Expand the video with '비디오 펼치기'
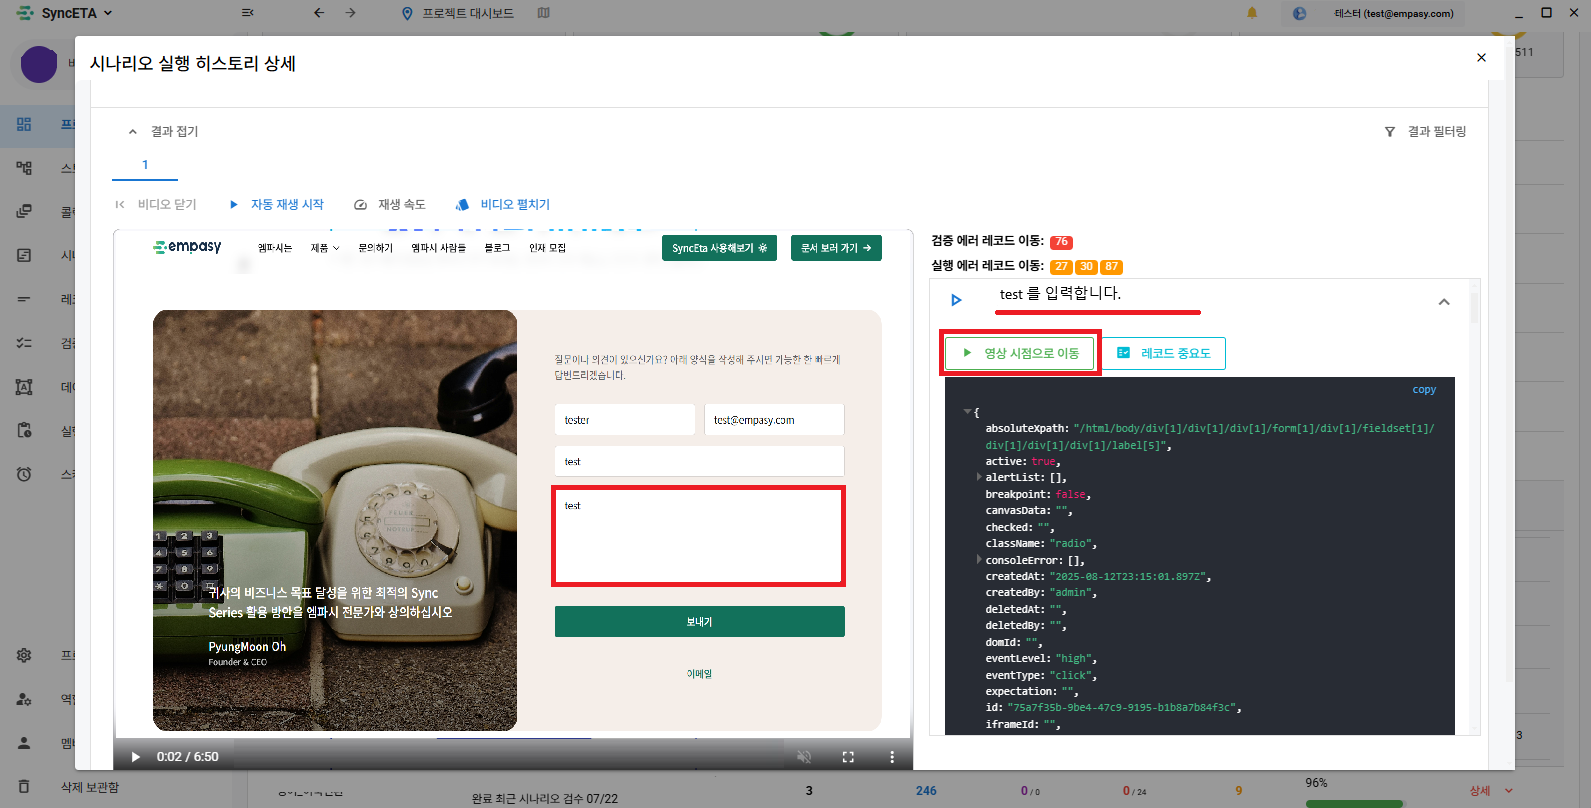Image resolution: width=1591 pixels, height=808 pixels. coord(503,205)
